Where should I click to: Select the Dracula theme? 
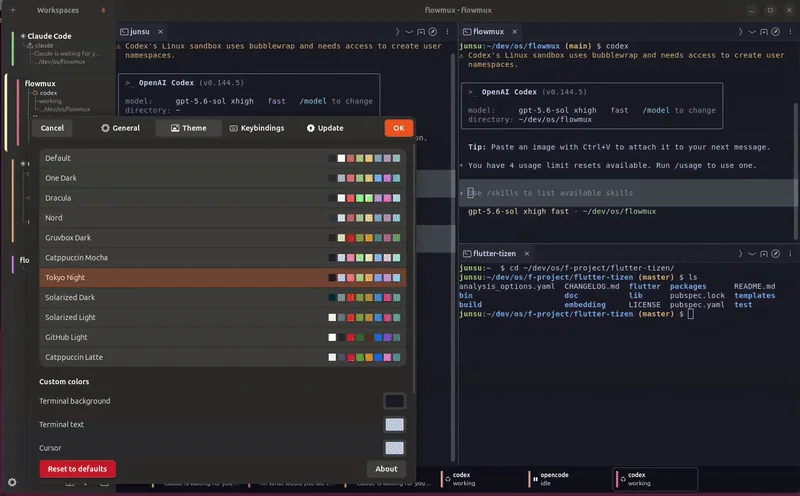pyautogui.click(x=222, y=198)
